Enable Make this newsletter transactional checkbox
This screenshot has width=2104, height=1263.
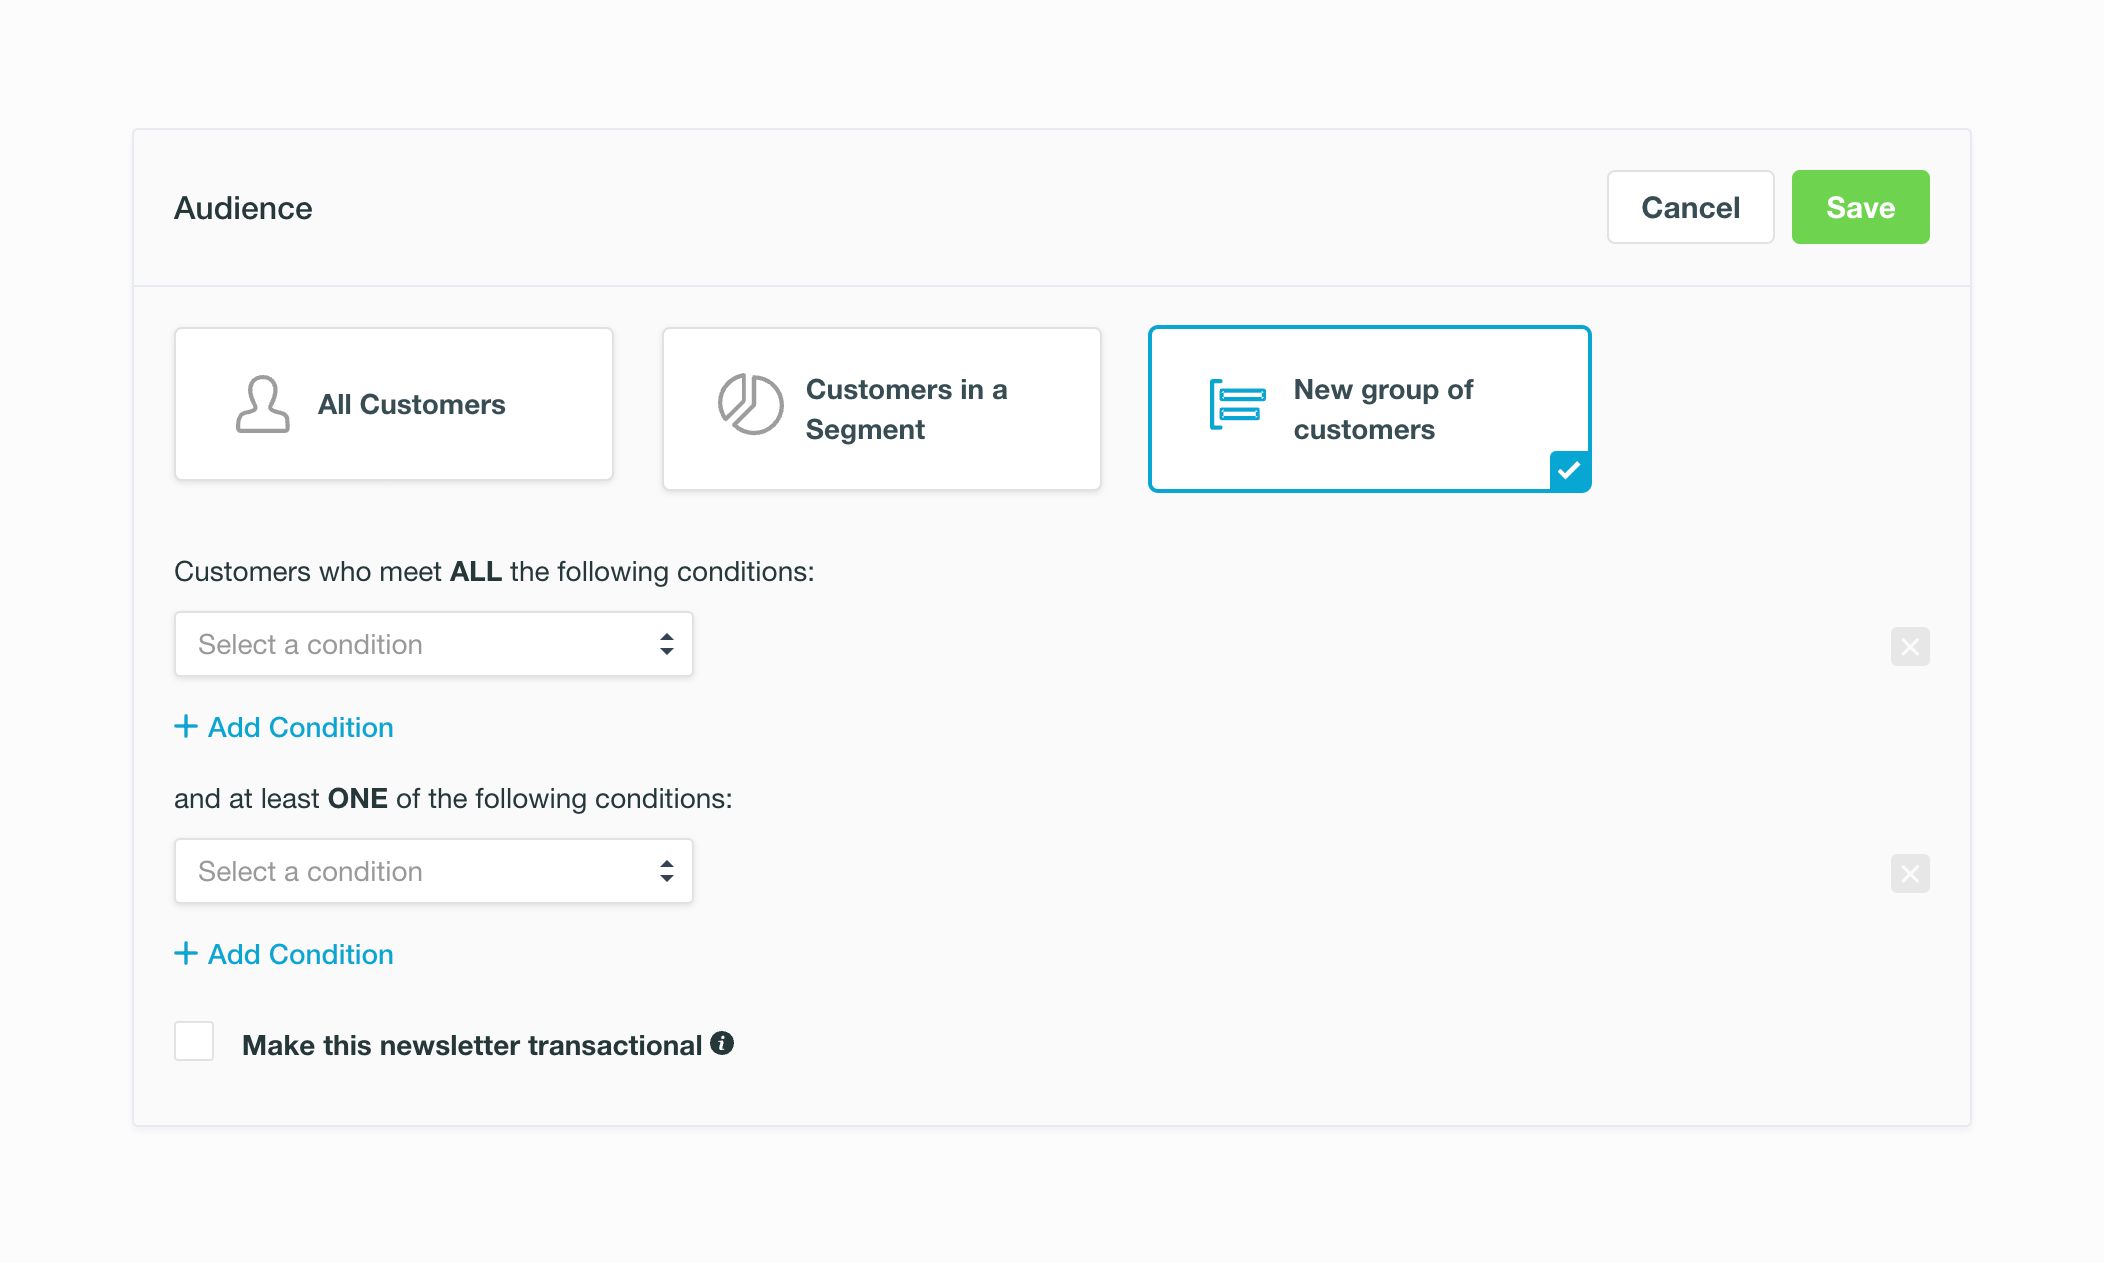click(x=194, y=1041)
